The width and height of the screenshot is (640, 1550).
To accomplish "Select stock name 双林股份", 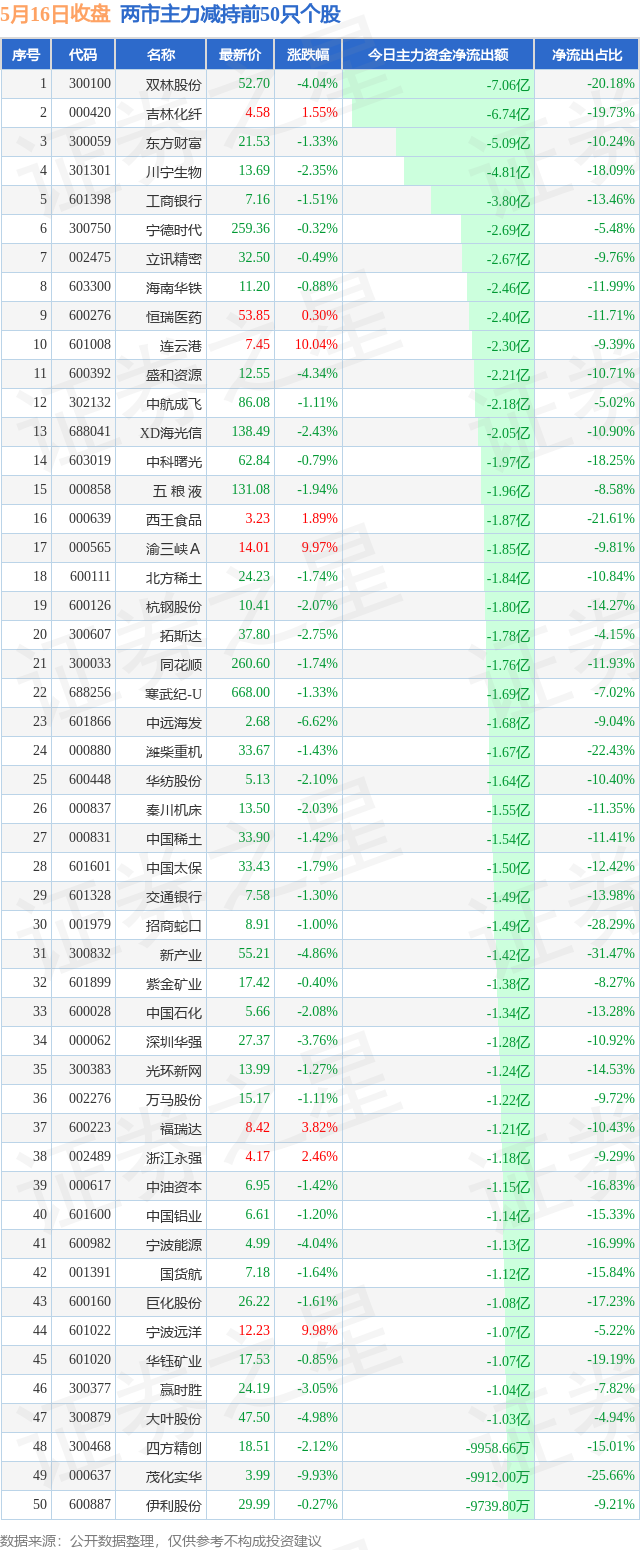I will 174,84.
